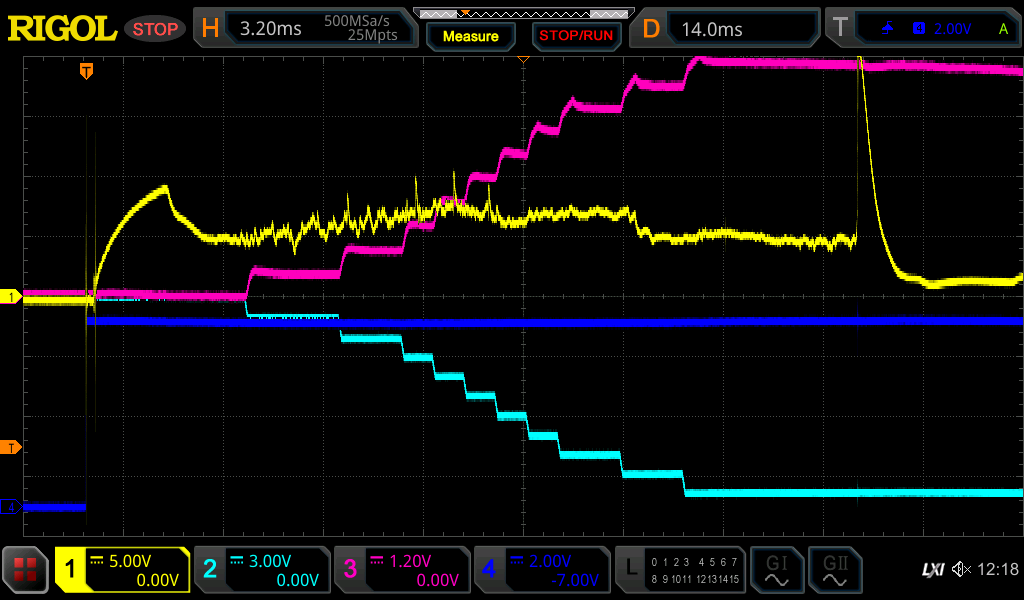Toggle channel 1 yellow 5.00V

pyautogui.click(x=122, y=571)
